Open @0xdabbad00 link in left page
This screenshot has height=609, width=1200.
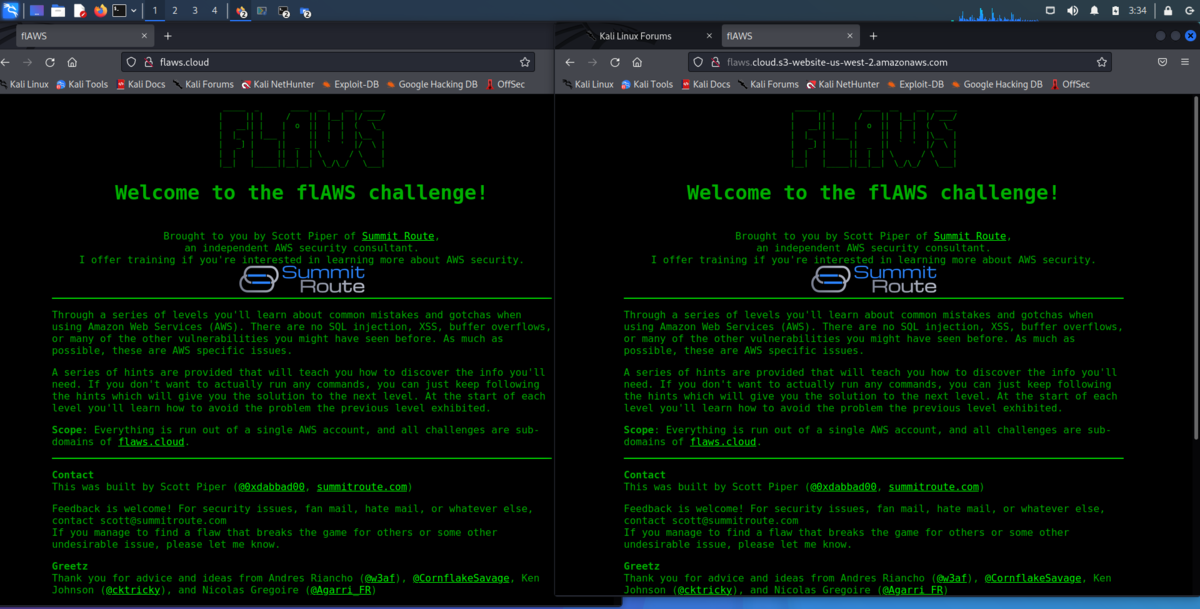tap(271, 487)
